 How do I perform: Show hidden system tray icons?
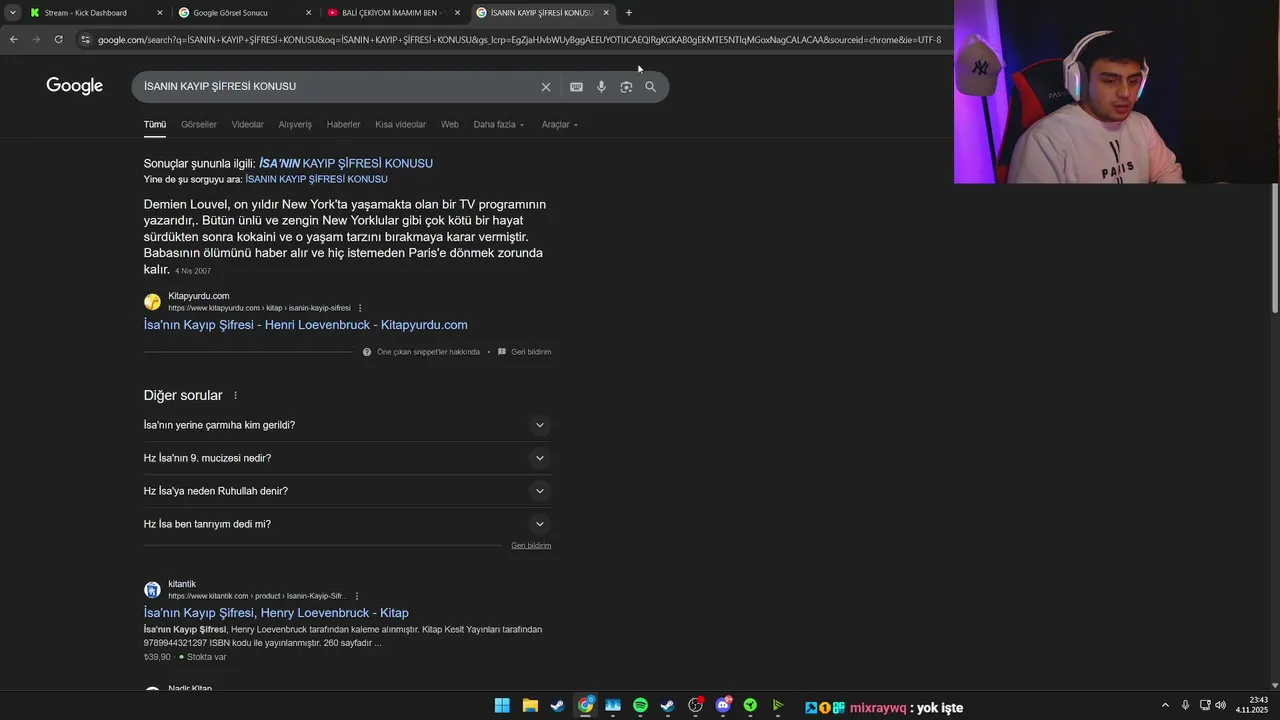tap(1165, 706)
